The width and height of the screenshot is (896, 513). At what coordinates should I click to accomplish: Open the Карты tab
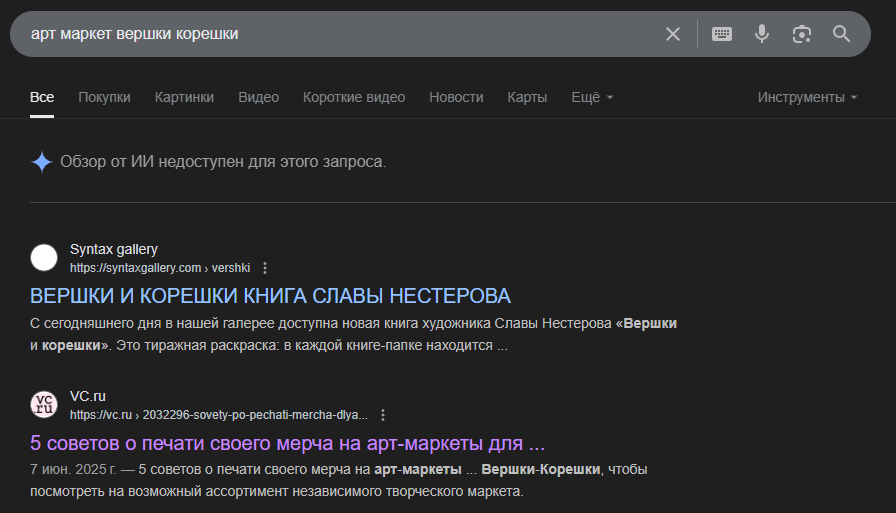coord(527,98)
